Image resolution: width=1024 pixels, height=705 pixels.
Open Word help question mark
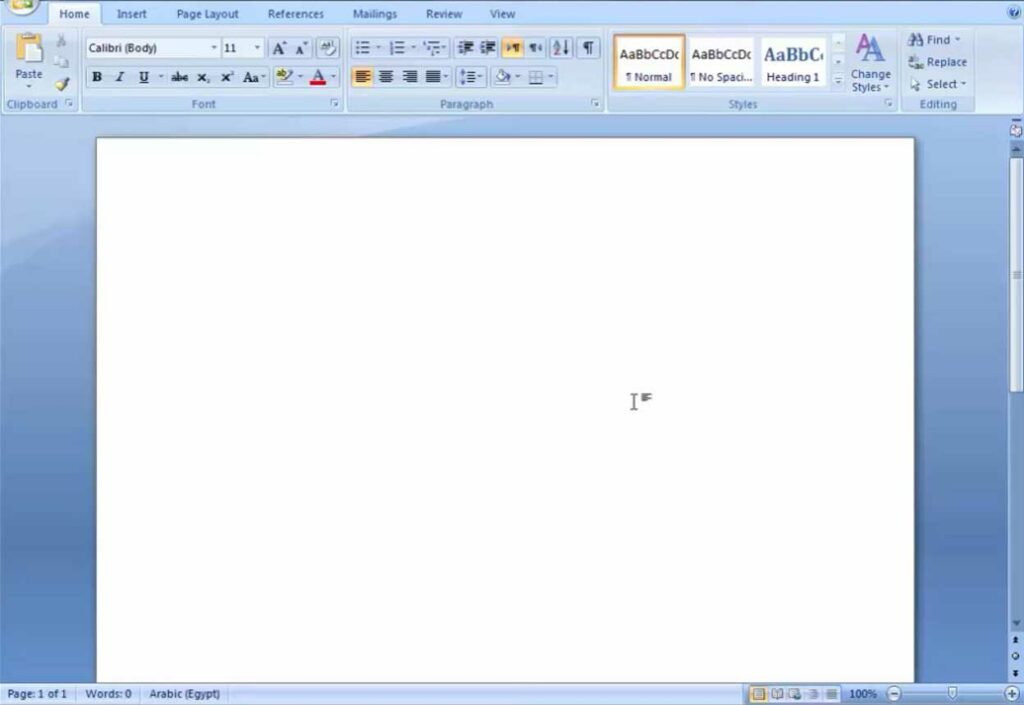[x=1014, y=12]
